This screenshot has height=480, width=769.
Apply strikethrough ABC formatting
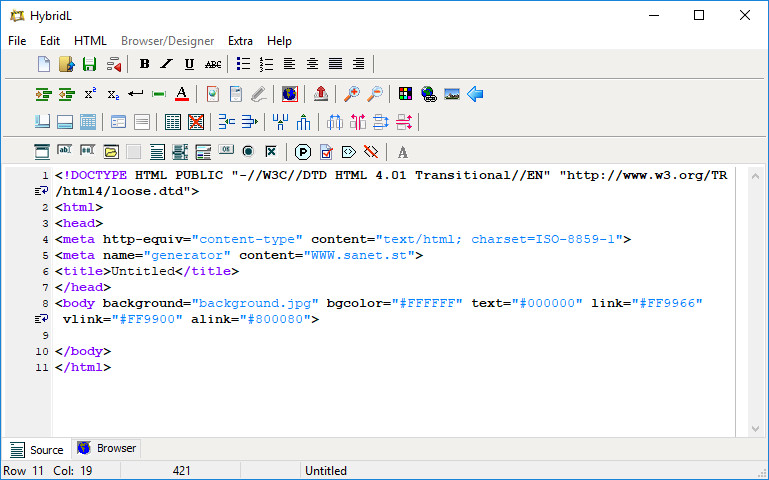click(x=213, y=64)
